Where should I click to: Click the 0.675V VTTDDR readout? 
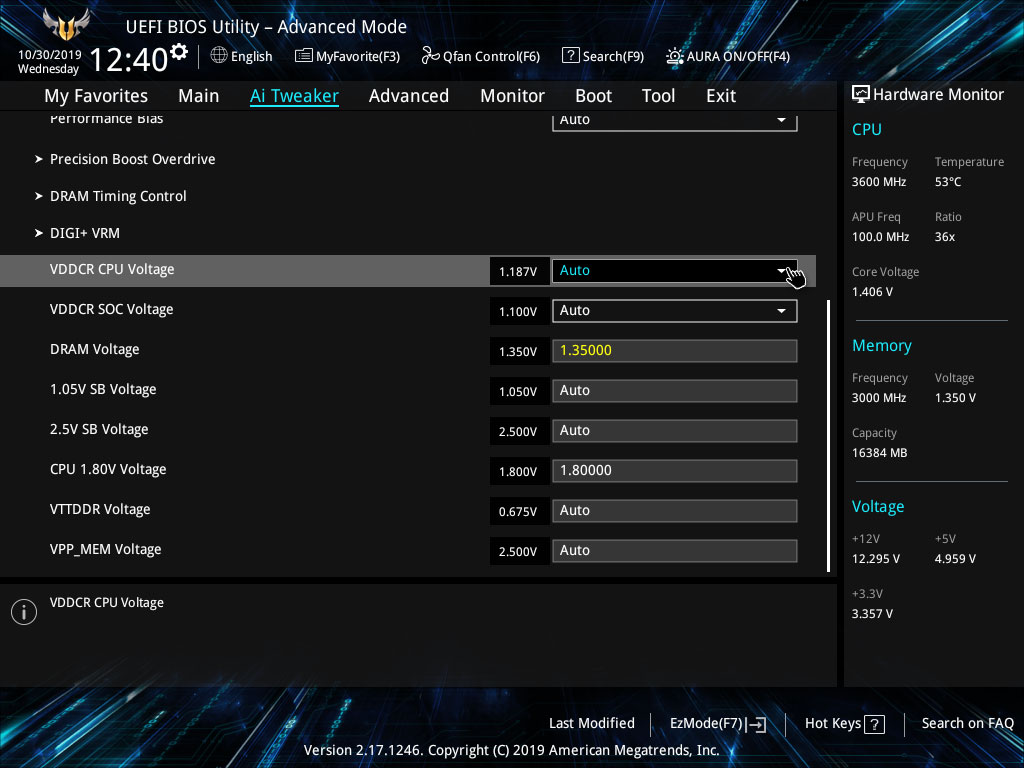click(x=519, y=511)
